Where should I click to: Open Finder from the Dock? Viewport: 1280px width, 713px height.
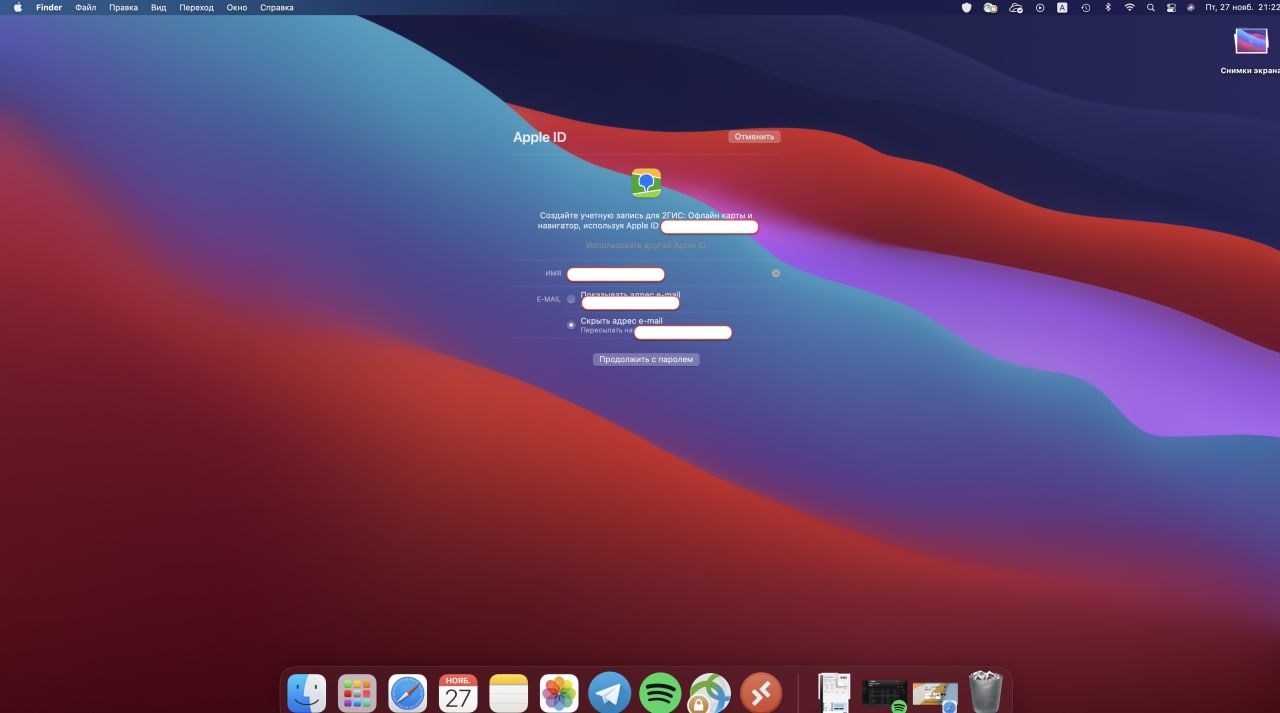[x=307, y=692]
